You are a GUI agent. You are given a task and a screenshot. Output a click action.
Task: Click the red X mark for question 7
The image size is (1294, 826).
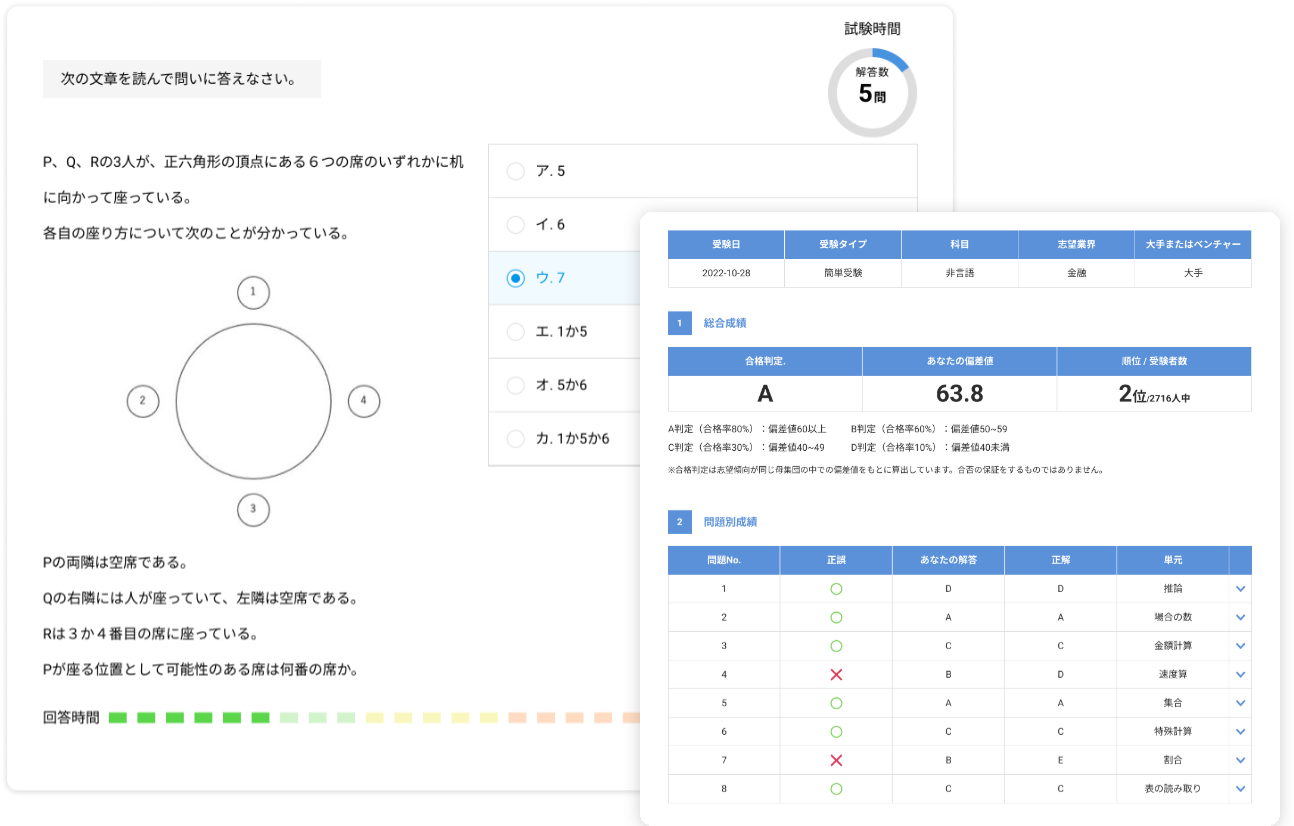836,760
